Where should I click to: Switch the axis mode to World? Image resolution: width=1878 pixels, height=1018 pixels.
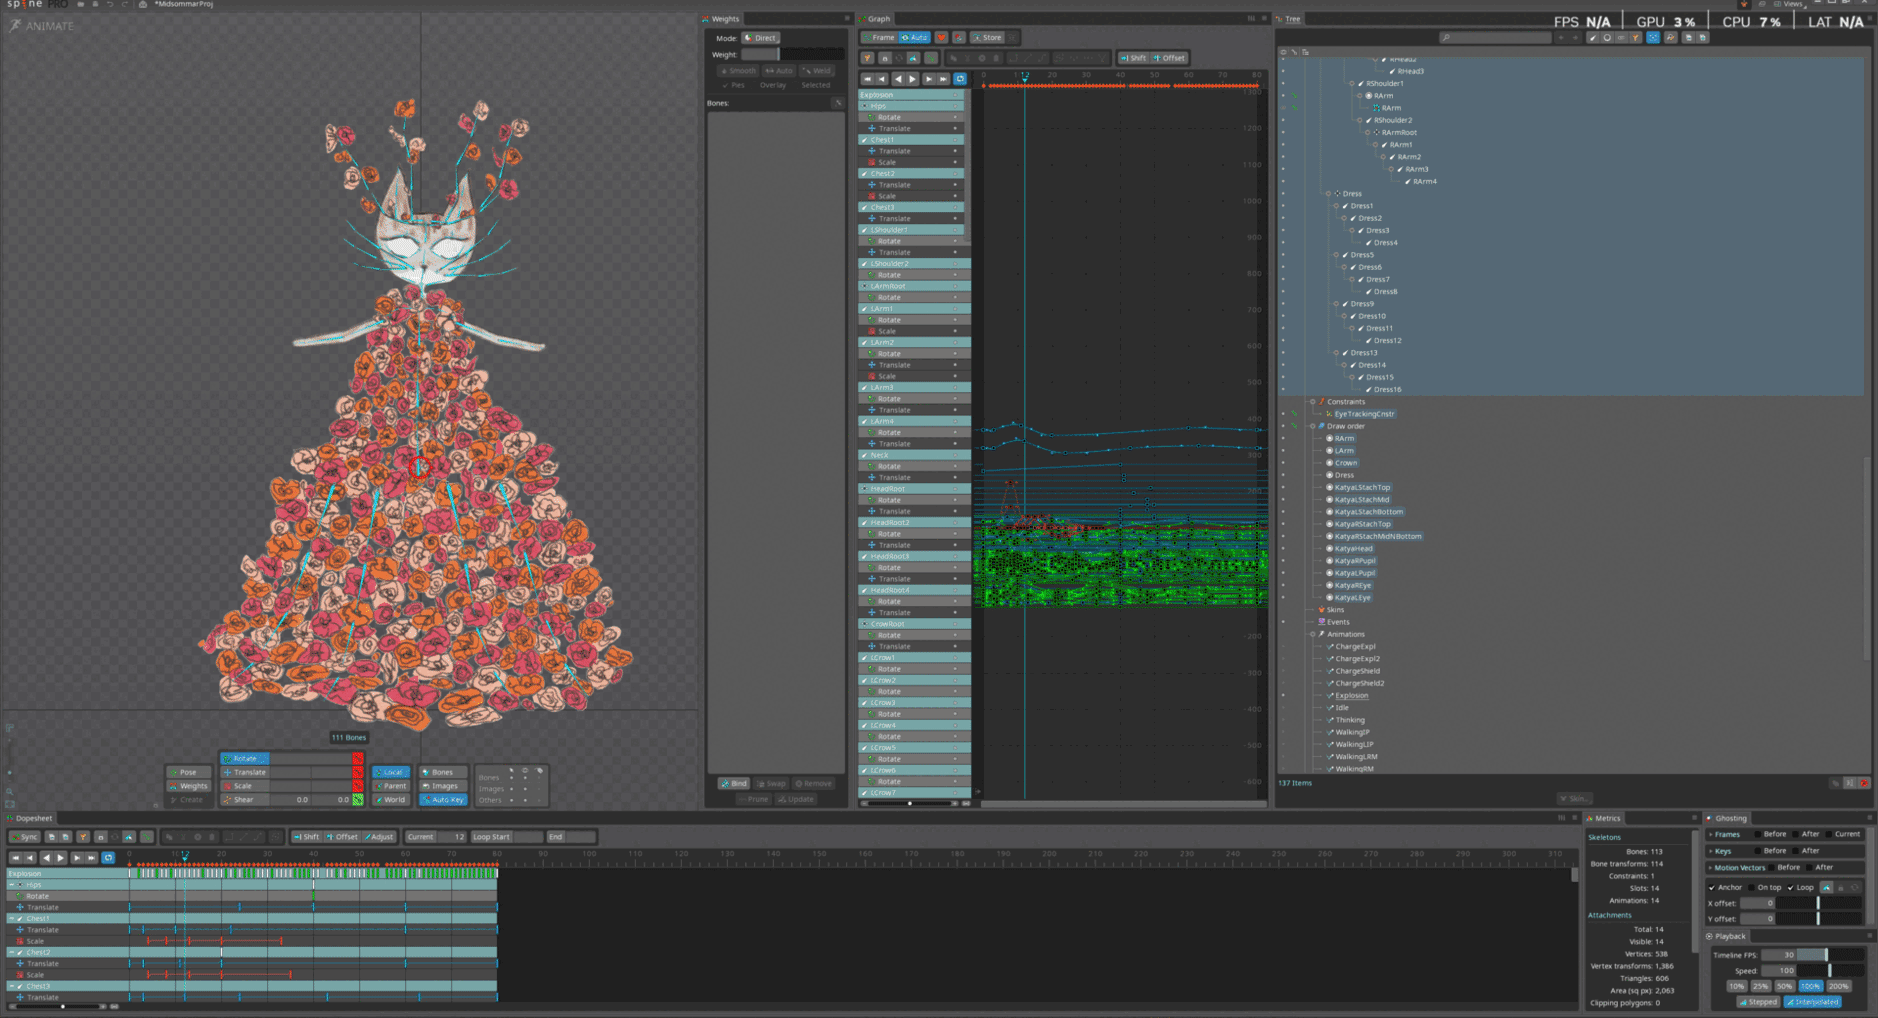pos(391,800)
